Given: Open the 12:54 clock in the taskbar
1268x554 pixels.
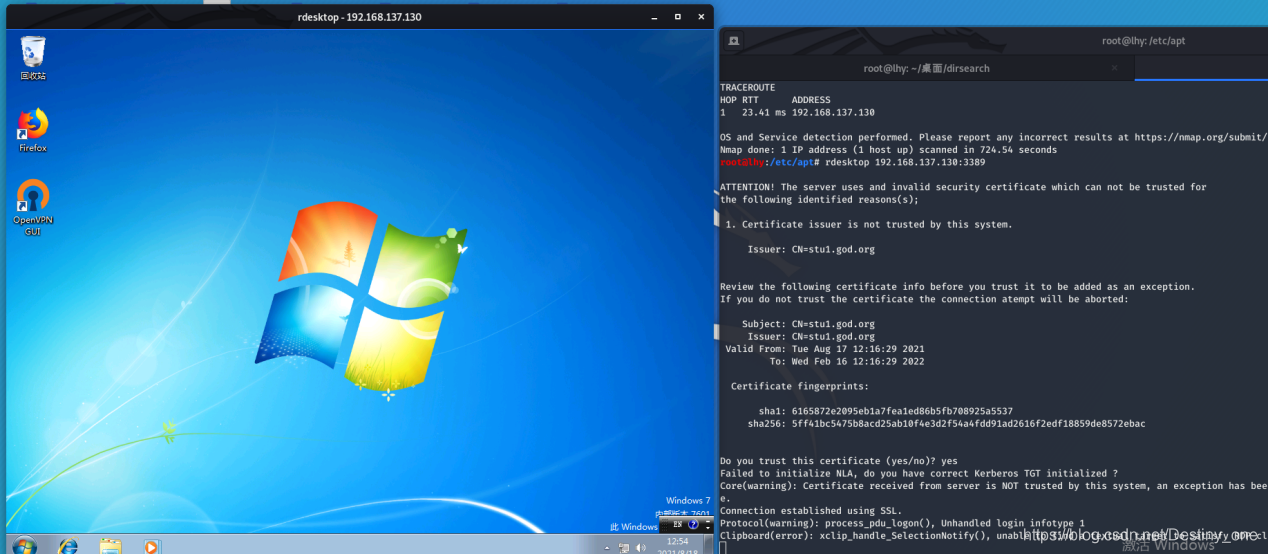Looking at the screenshot, I should [x=677, y=546].
